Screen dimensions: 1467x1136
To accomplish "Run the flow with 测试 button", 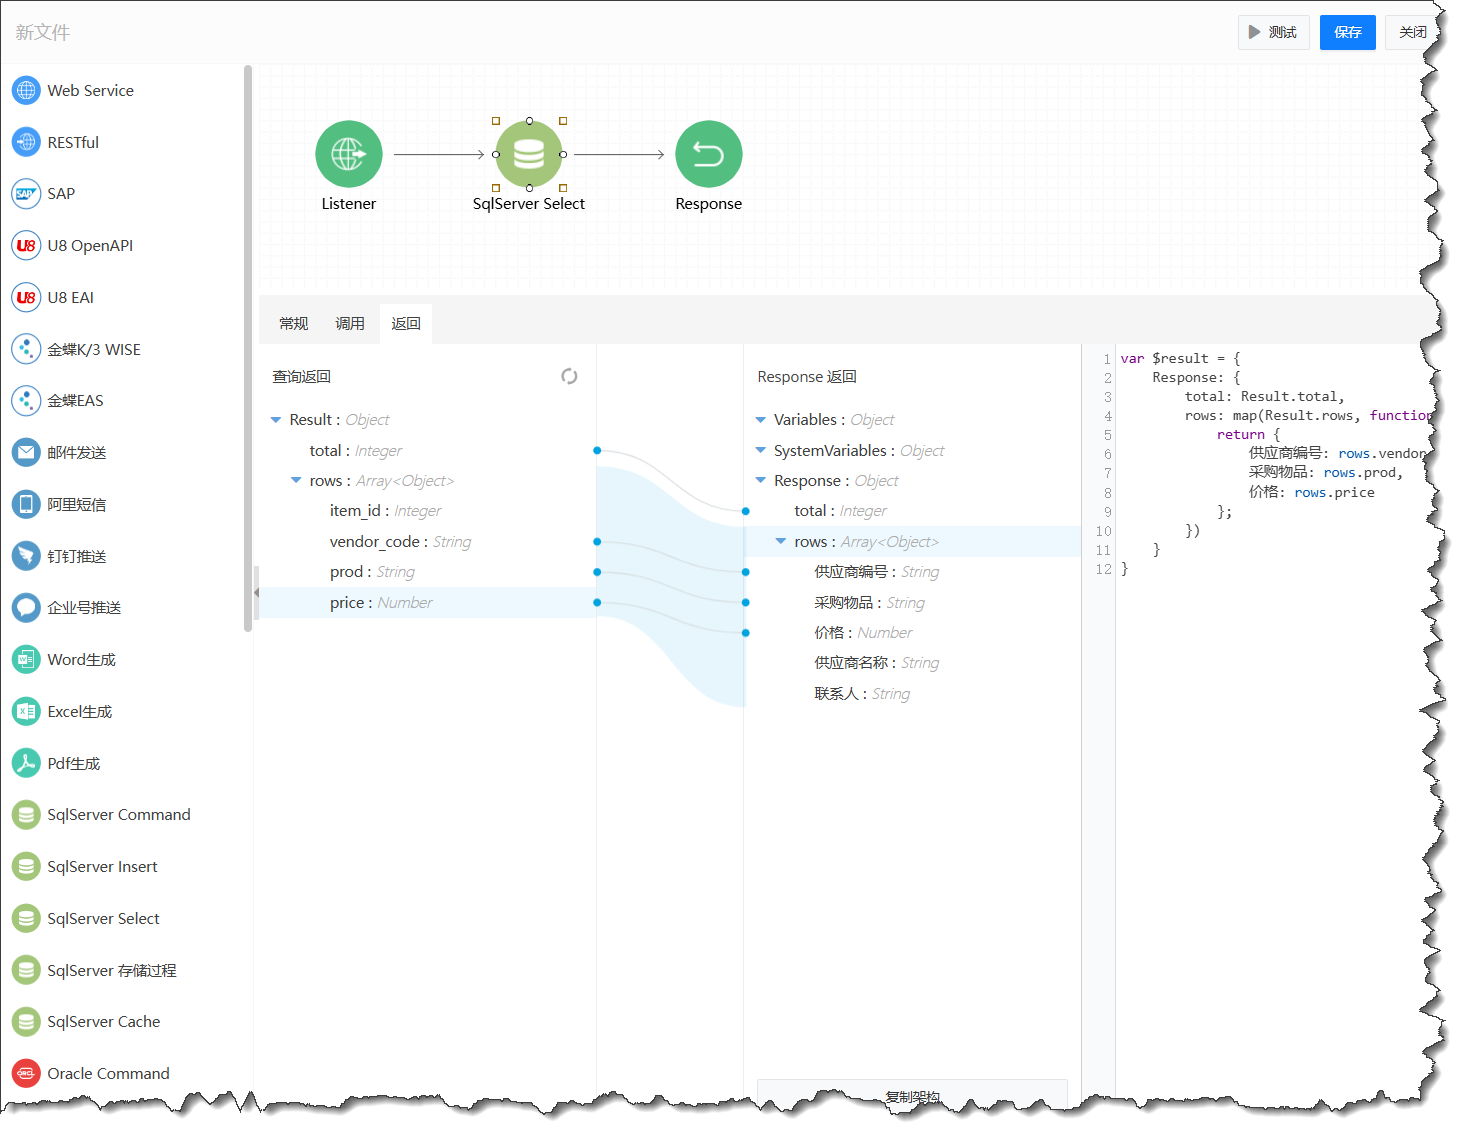I will click(x=1273, y=32).
